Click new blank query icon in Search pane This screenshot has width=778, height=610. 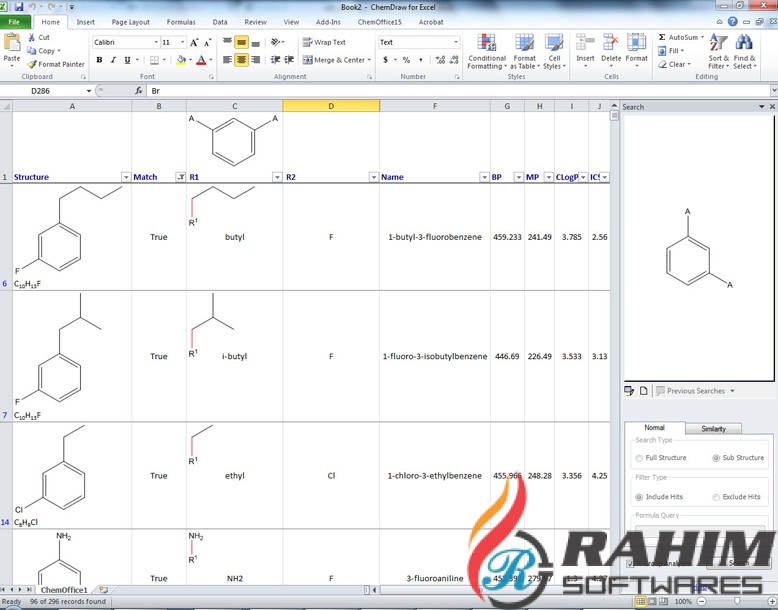click(644, 391)
